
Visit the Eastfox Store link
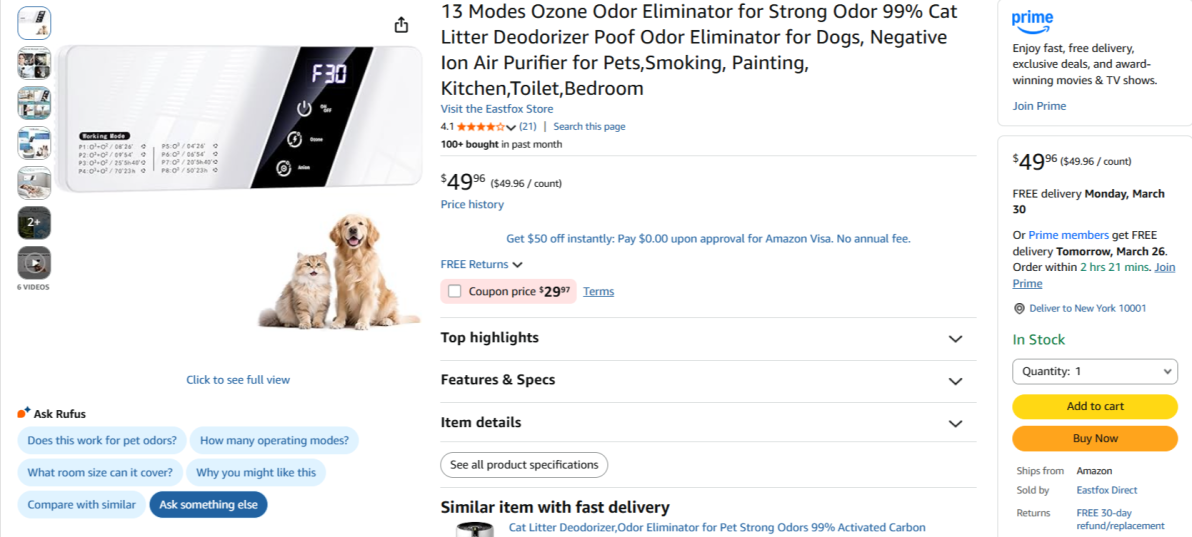pyautogui.click(x=497, y=109)
